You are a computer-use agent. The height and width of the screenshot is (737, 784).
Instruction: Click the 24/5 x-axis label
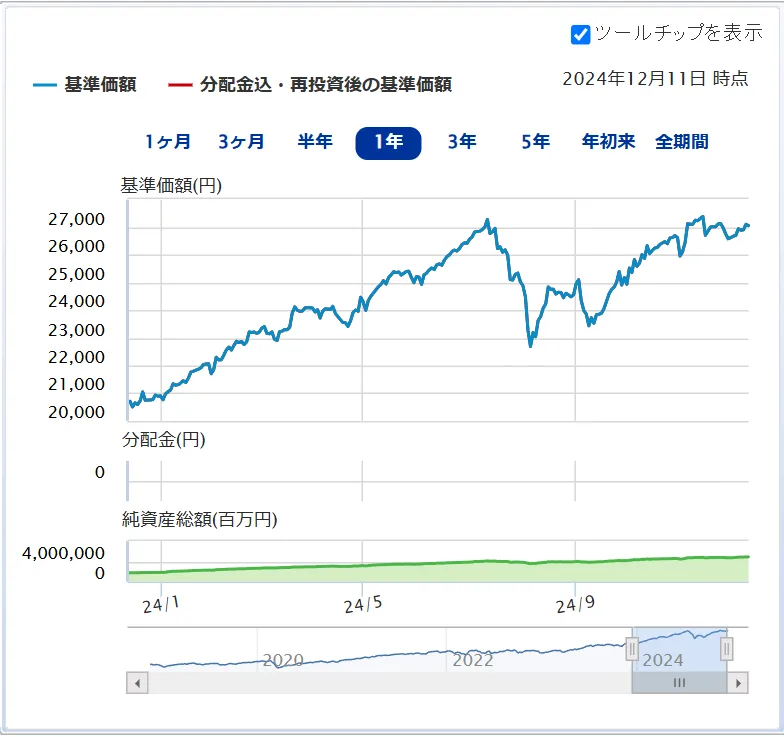(x=363, y=605)
